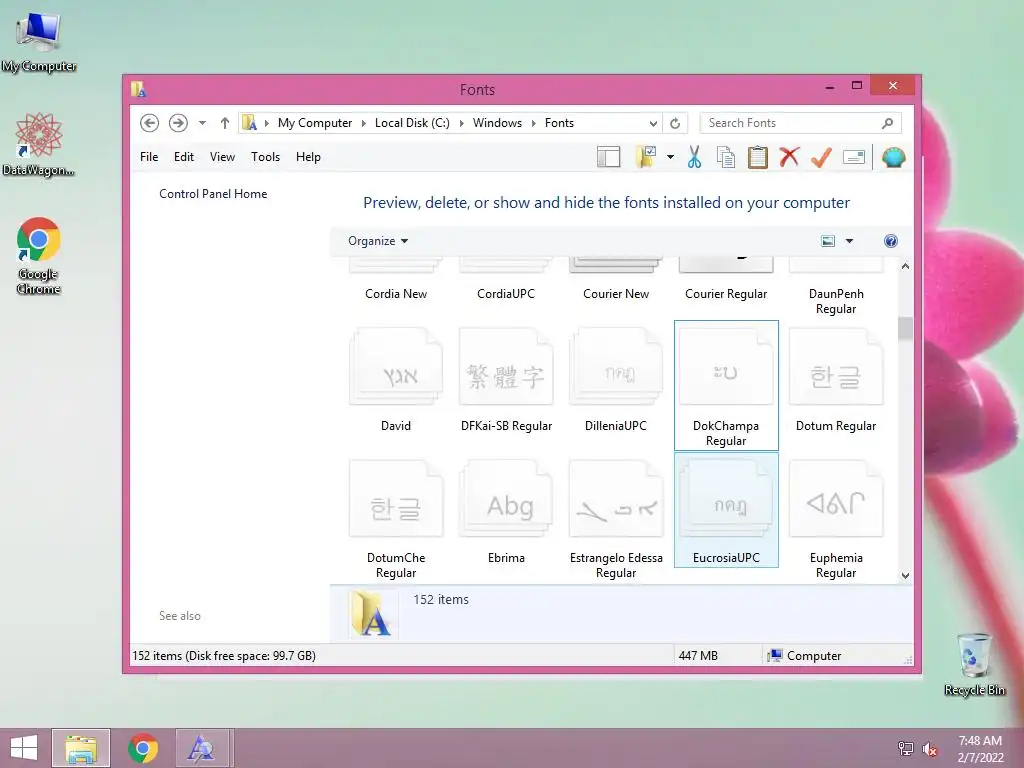This screenshot has width=1024, height=768.
Task: Click Windows in the address path
Action: pos(497,123)
